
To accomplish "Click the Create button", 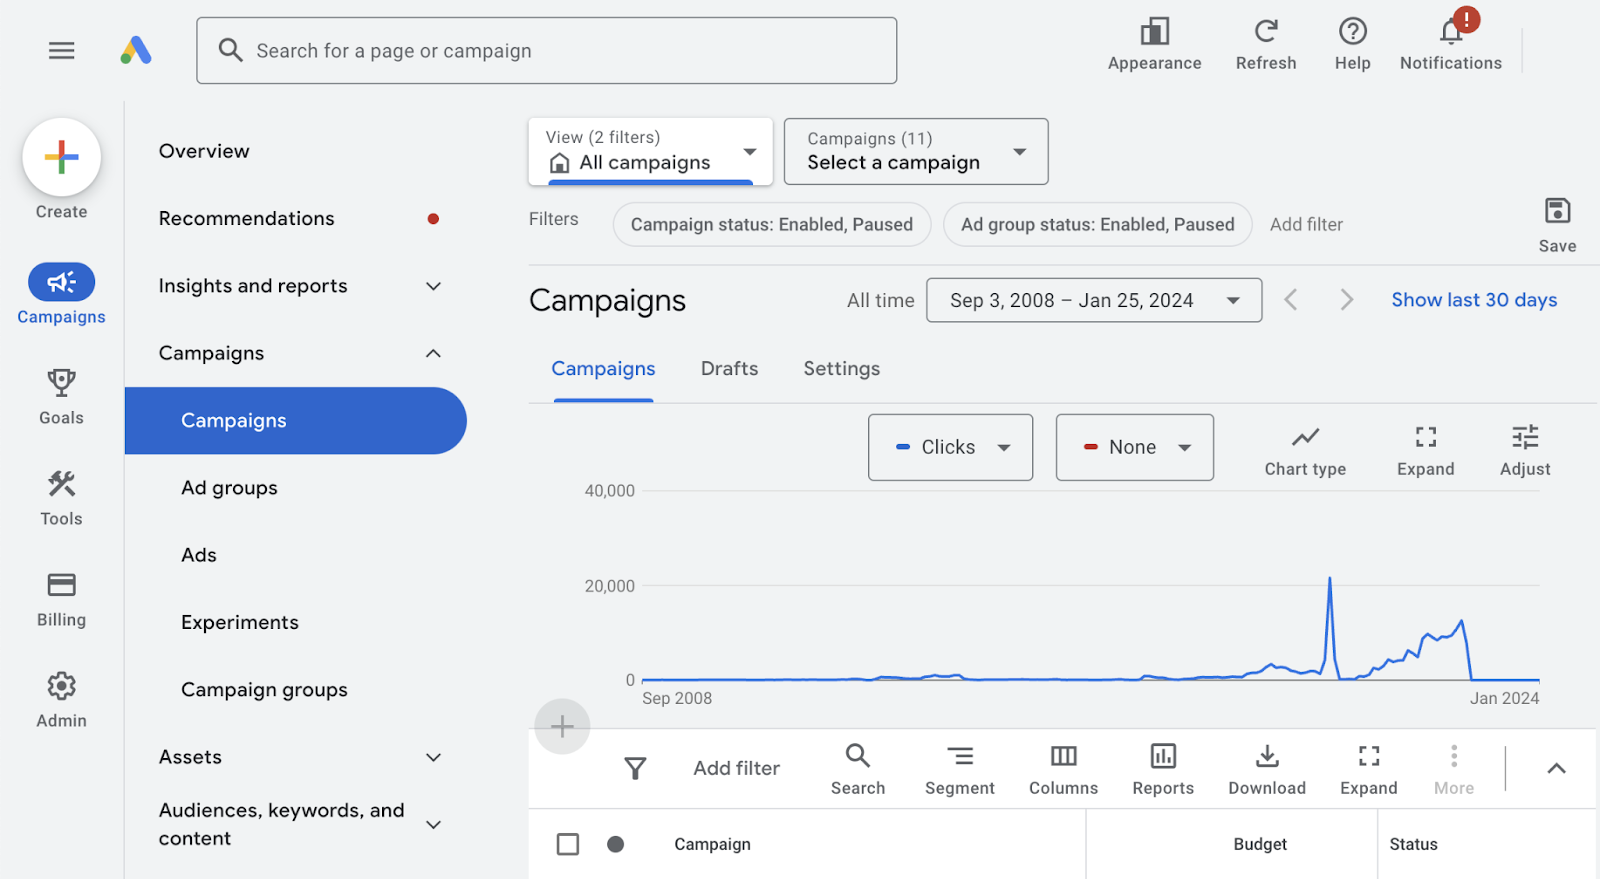I will click(62, 158).
